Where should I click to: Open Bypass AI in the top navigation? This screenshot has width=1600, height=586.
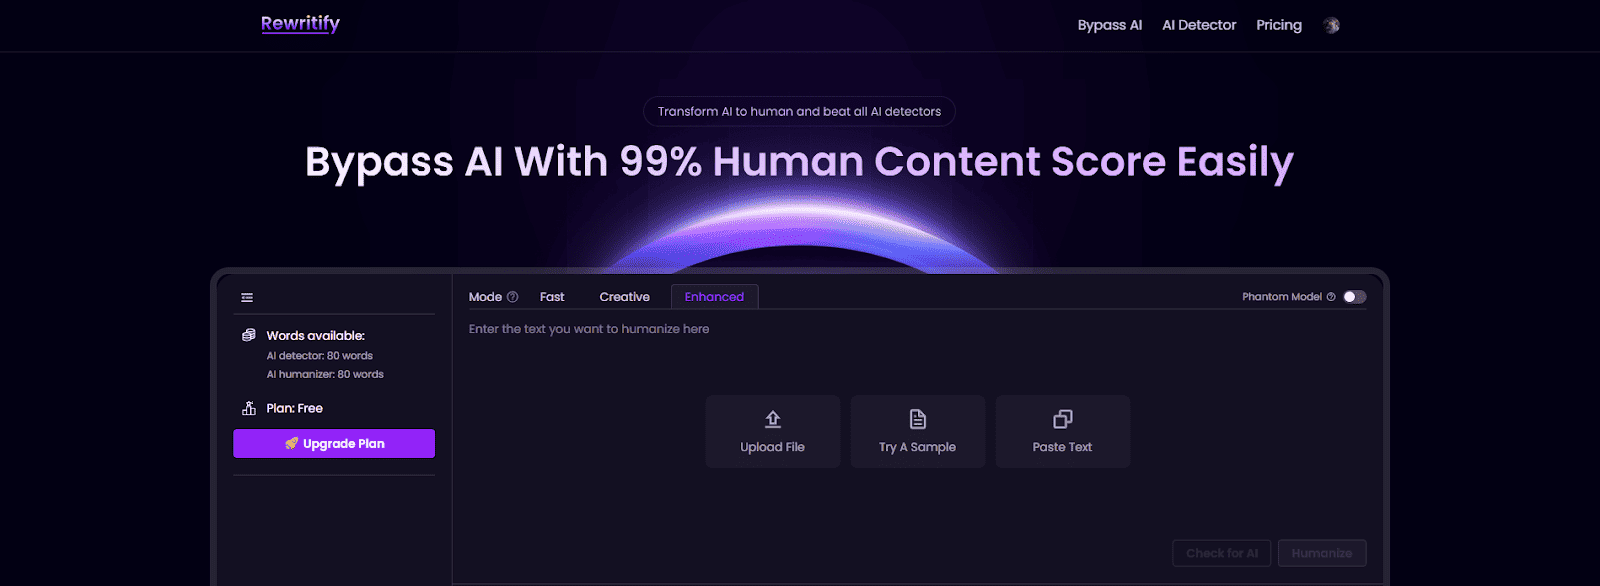pos(1109,25)
